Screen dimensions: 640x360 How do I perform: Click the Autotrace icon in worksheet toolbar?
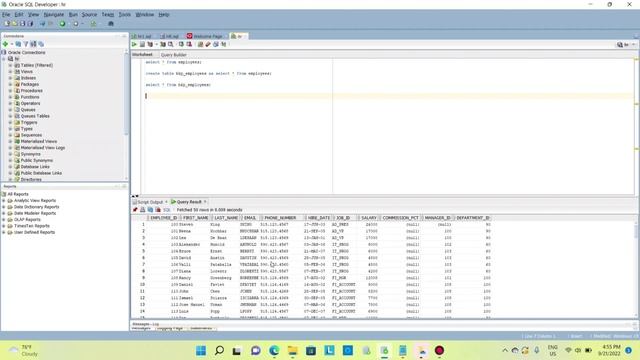[x=163, y=44]
